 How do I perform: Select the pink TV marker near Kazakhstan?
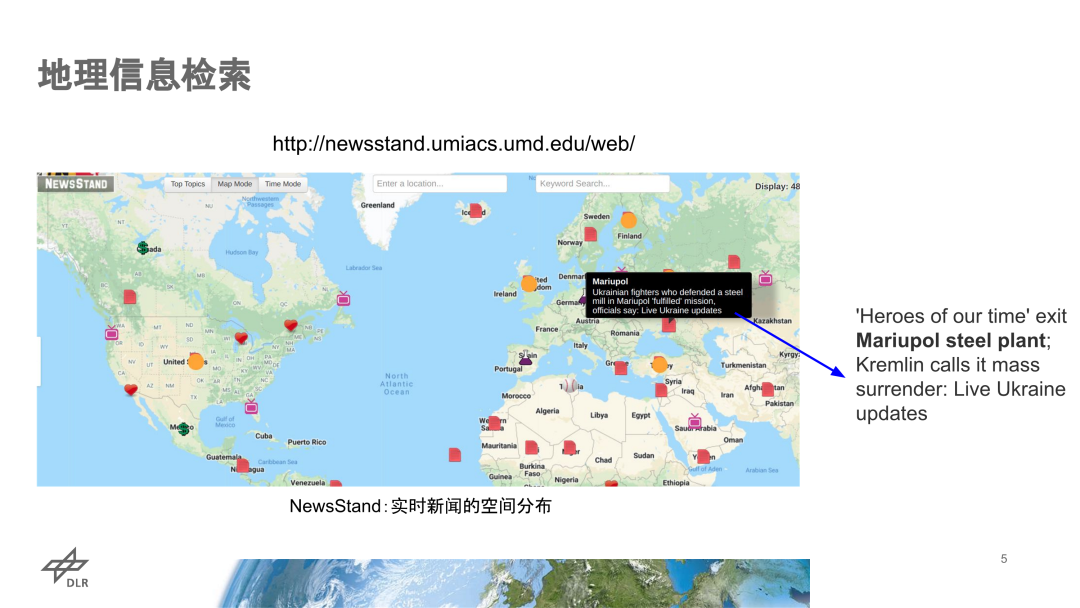pos(765,278)
